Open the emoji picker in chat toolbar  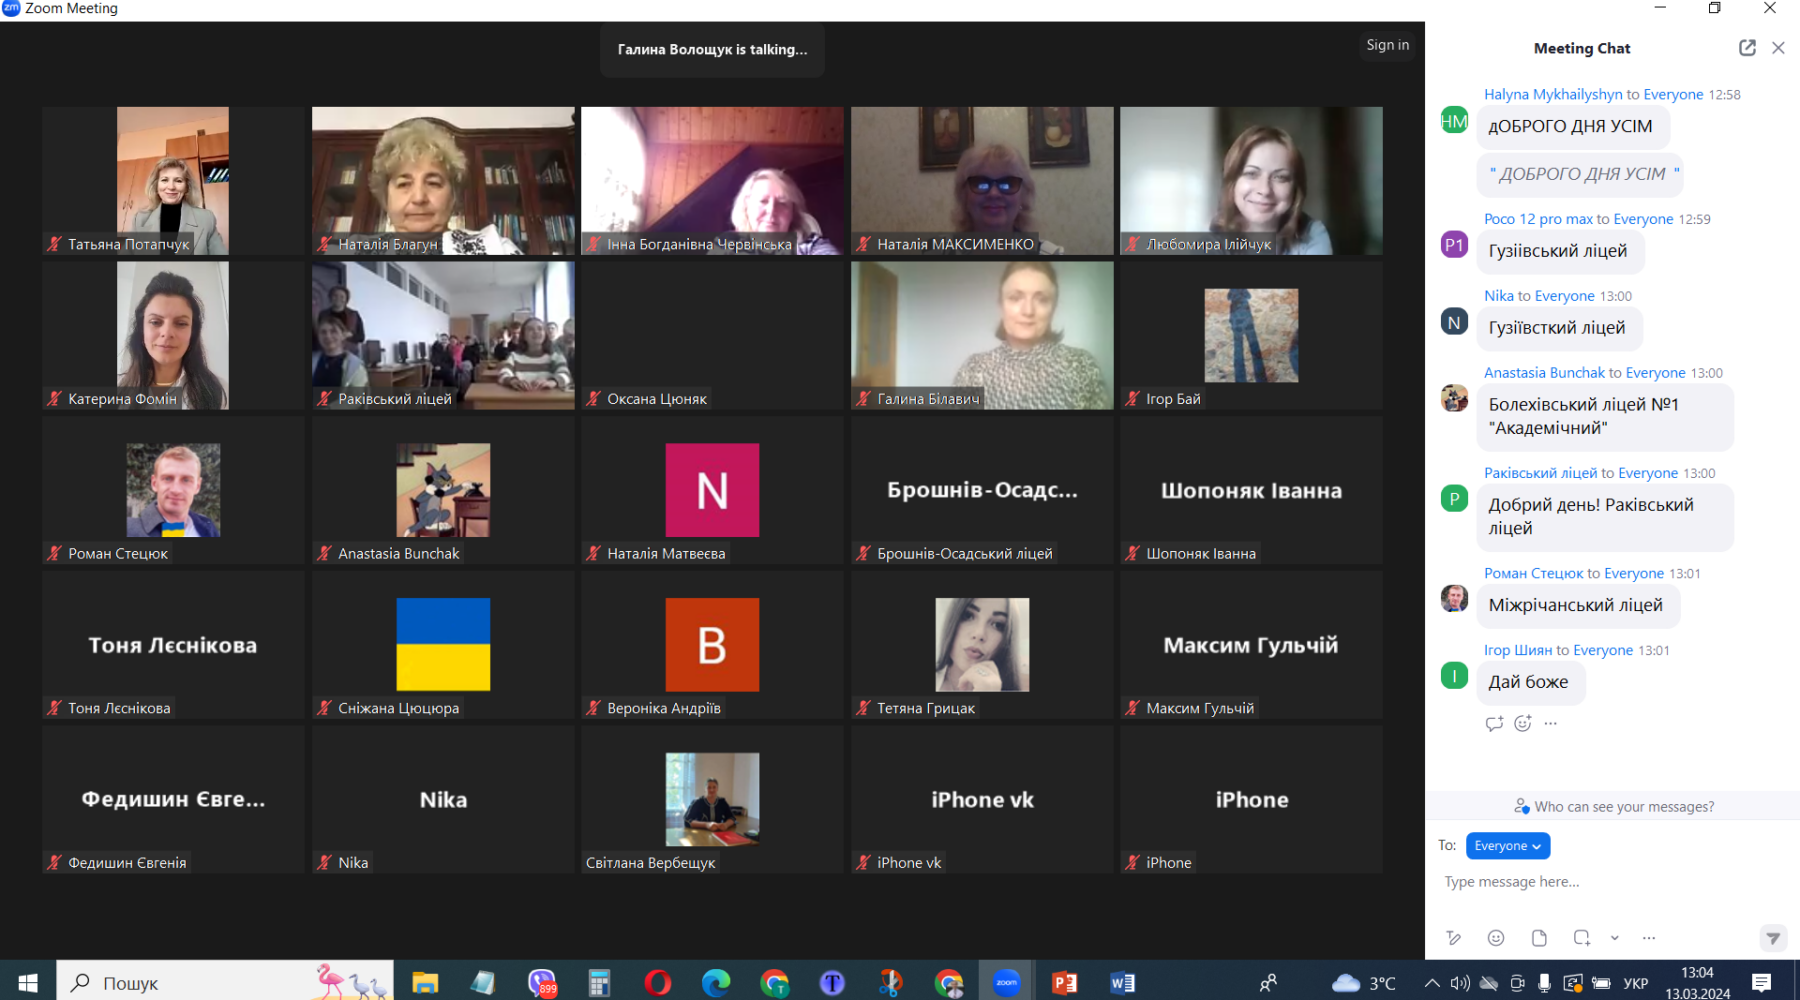1496,938
